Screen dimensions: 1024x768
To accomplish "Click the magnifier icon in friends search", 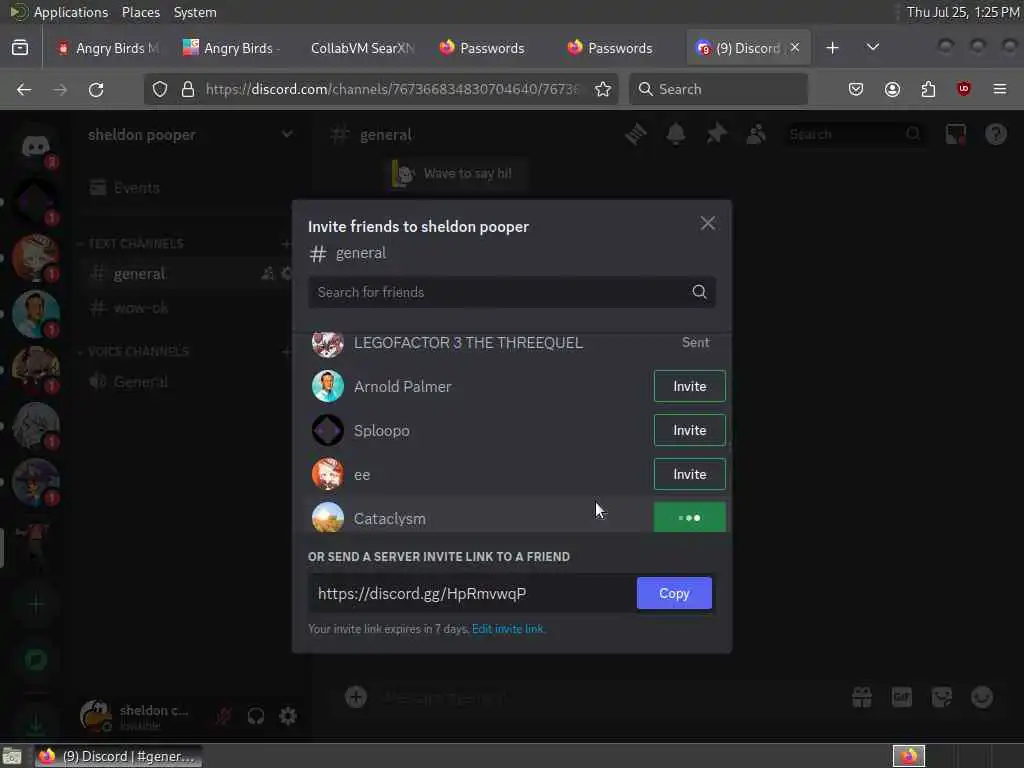I will click(x=699, y=292).
